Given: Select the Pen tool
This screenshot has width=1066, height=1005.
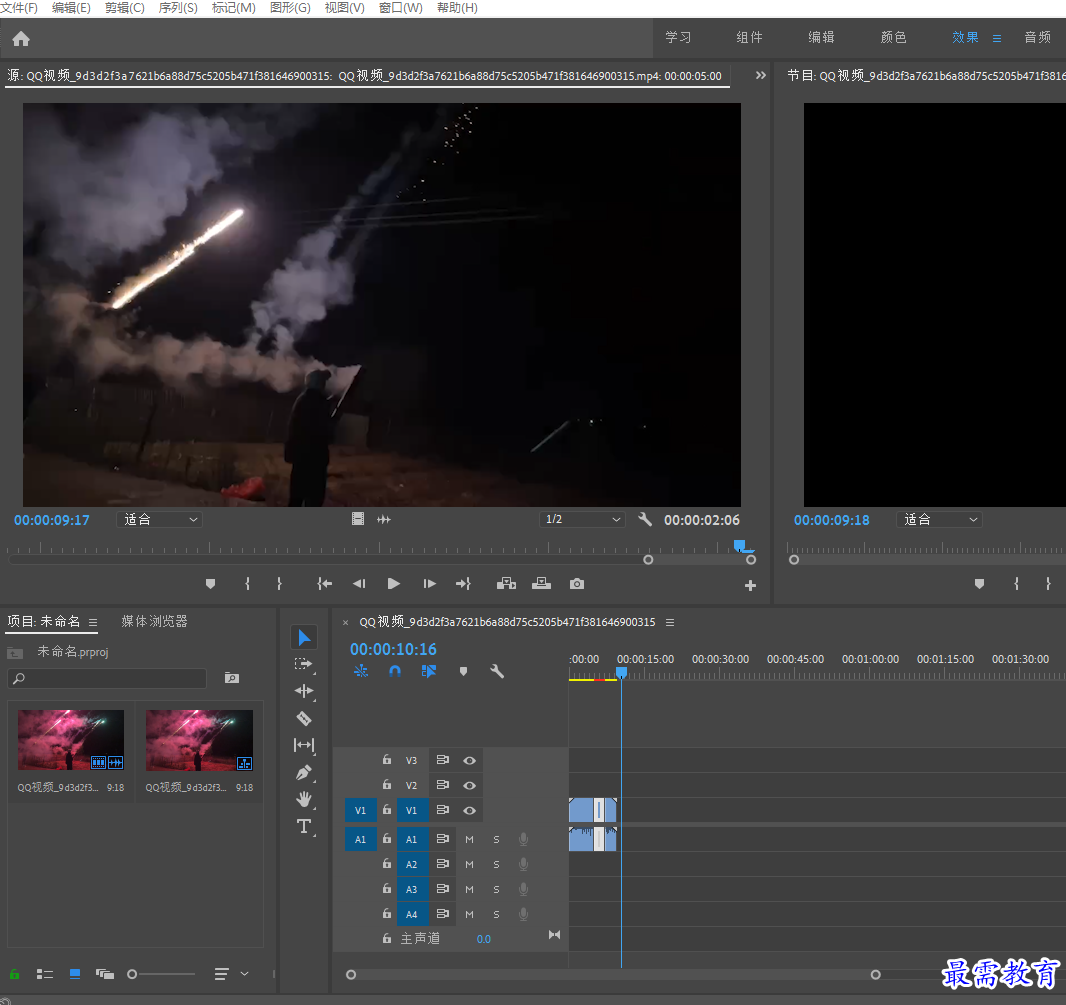Looking at the screenshot, I should tap(304, 772).
